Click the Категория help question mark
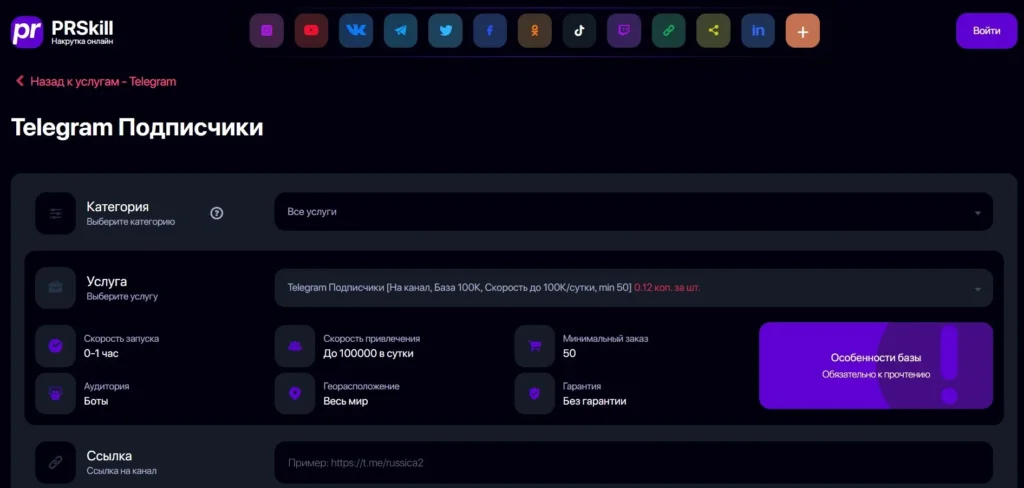This screenshot has width=1024, height=488. tap(217, 213)
